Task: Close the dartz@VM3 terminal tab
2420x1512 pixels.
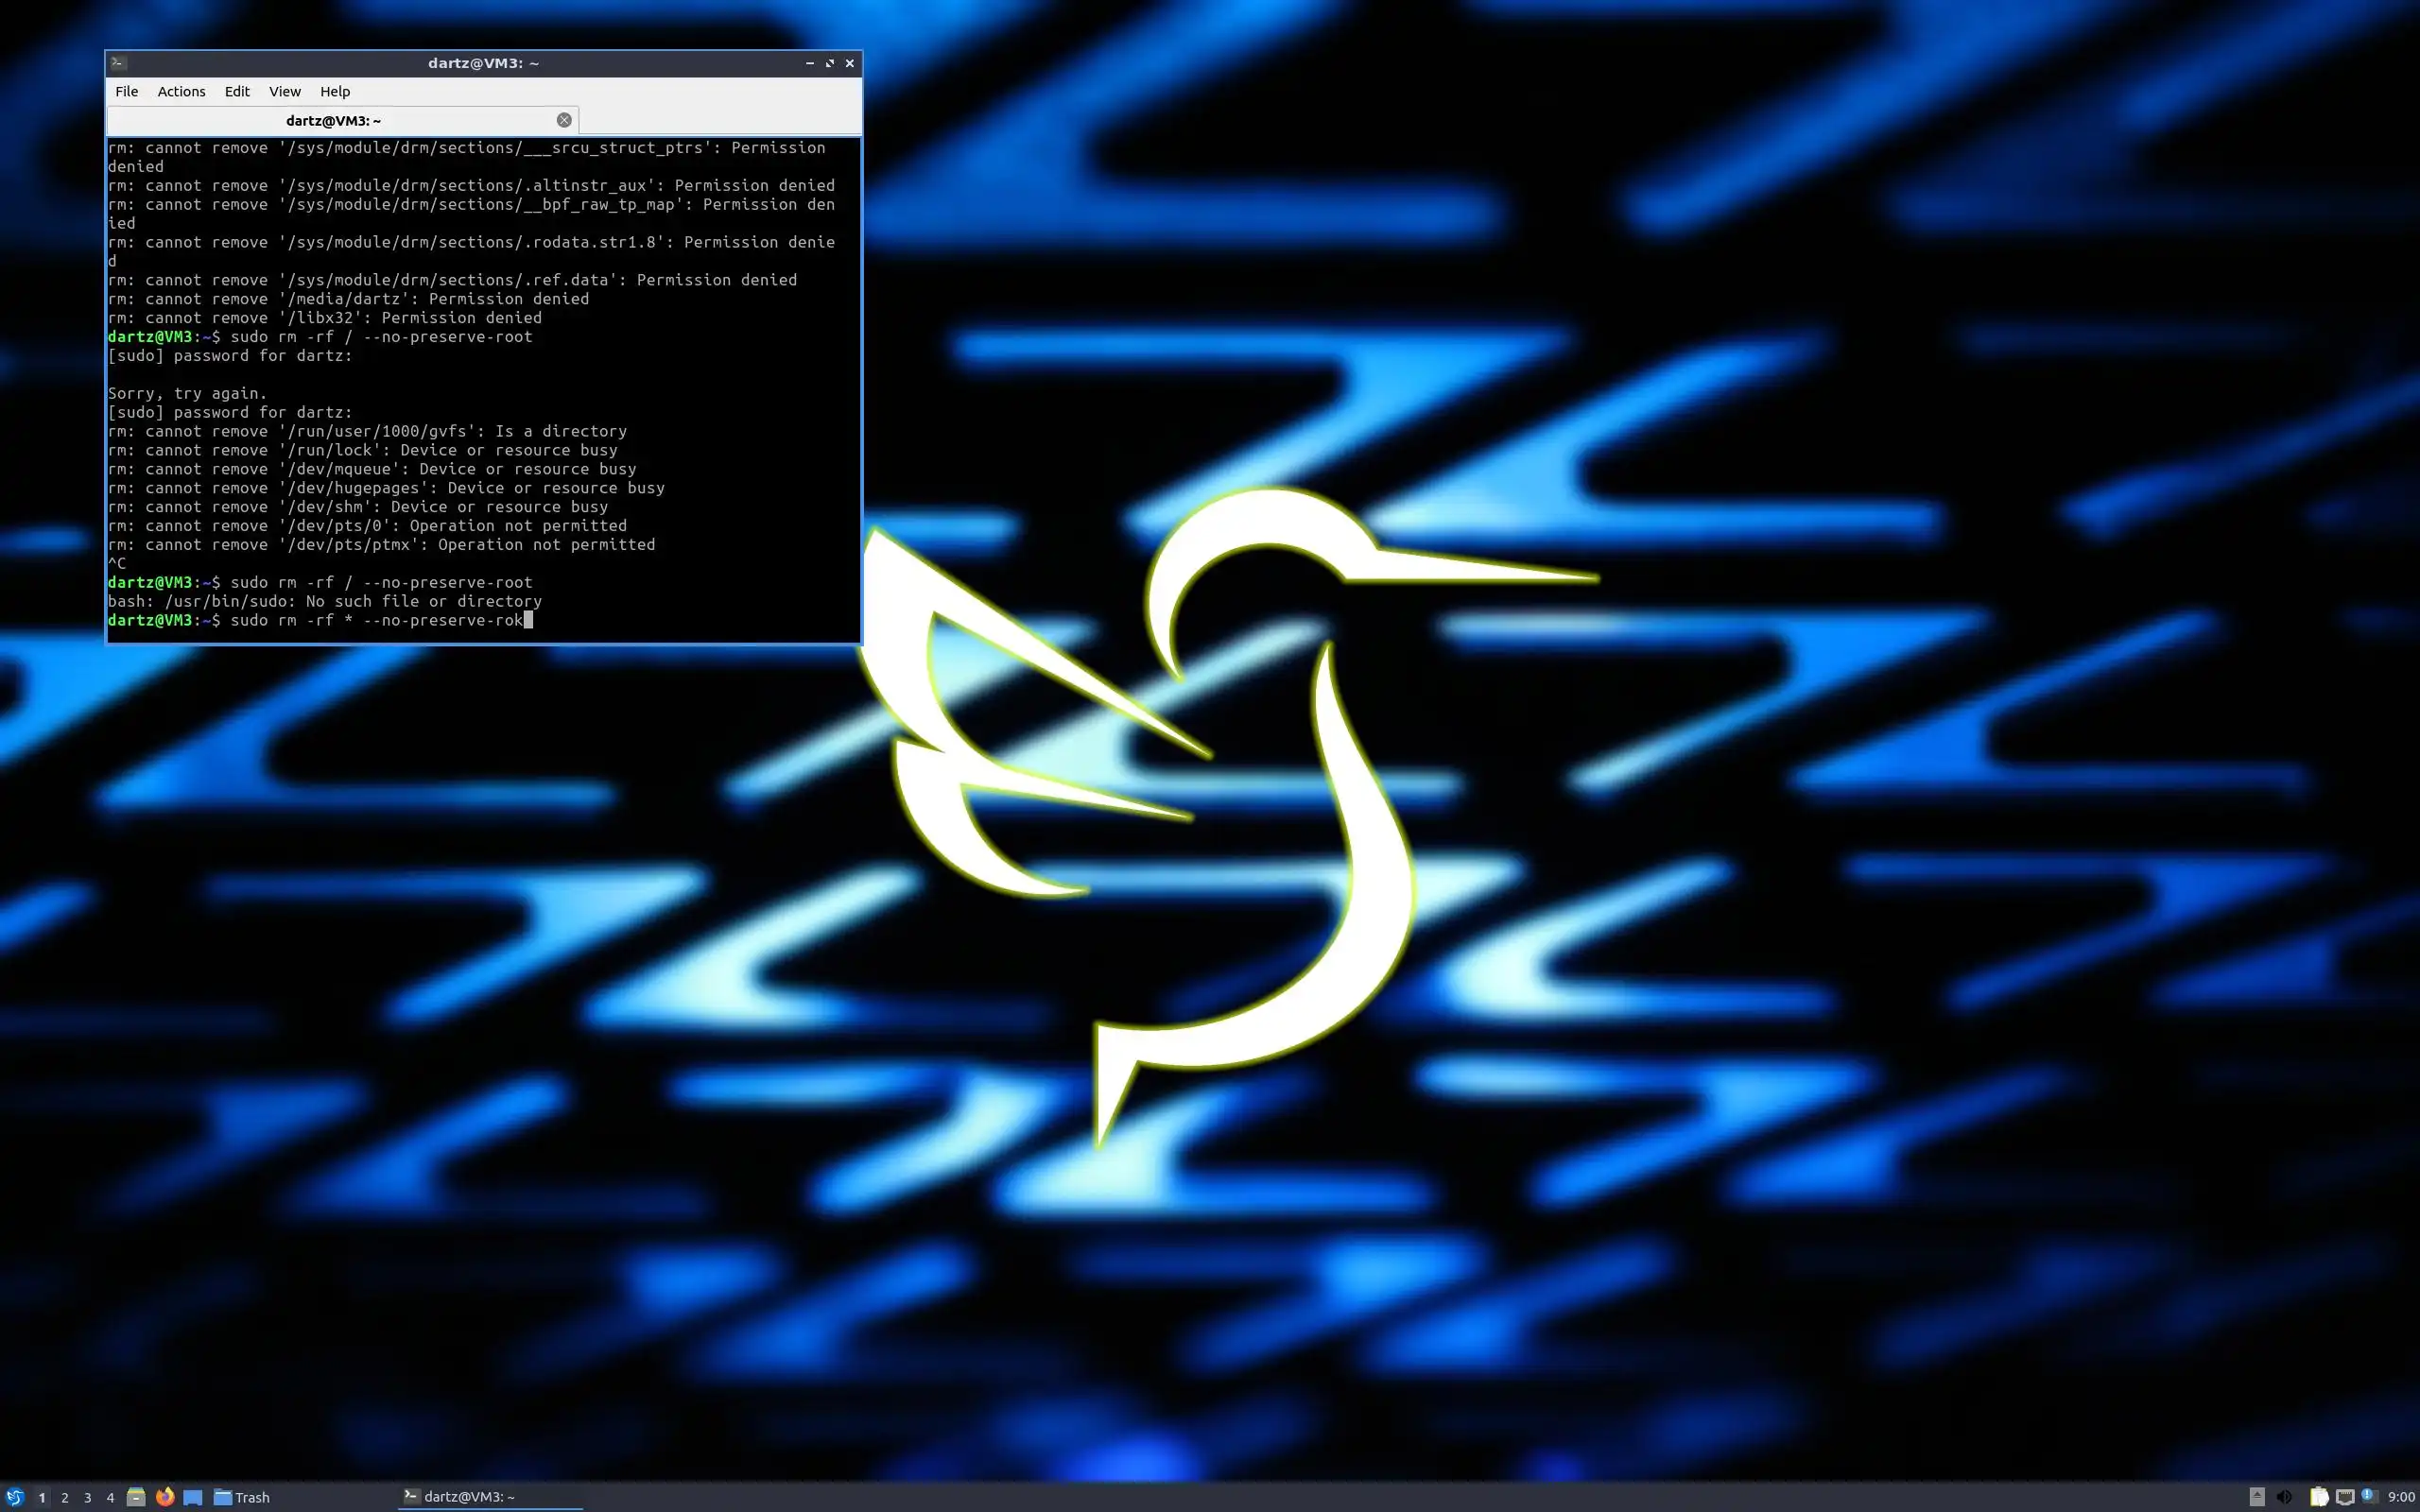Action: click(564, 120)
